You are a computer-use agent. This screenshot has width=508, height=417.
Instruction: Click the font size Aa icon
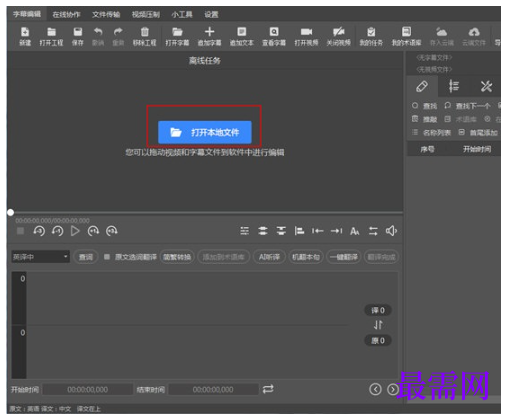pos(355,231)
